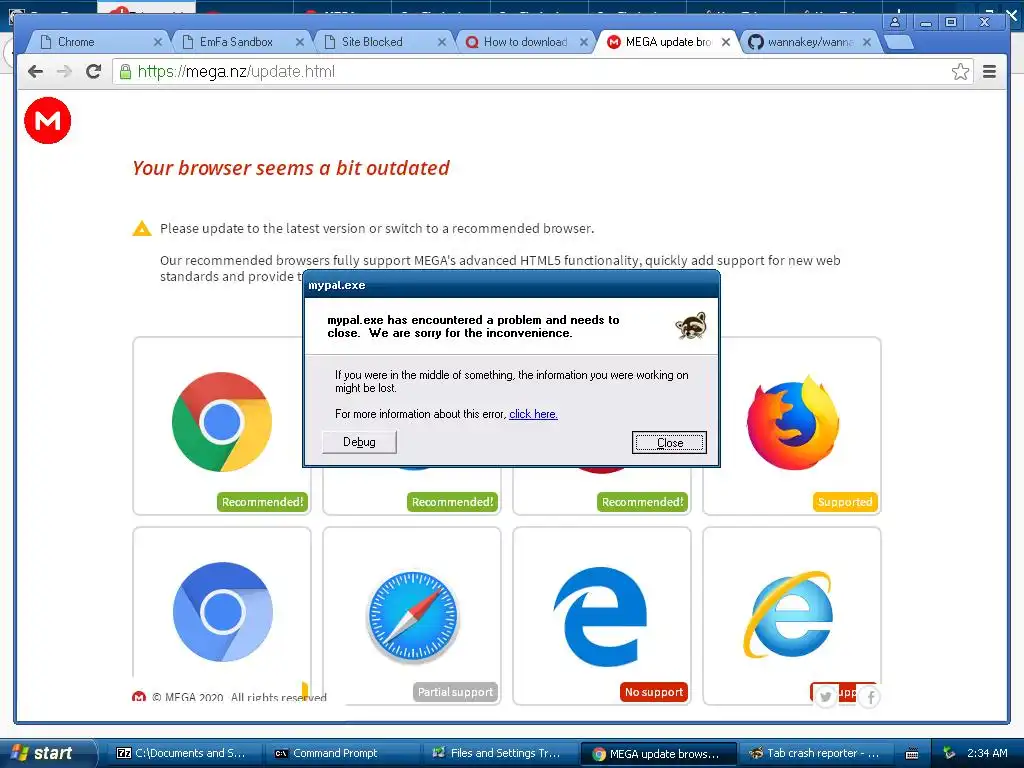
Task: Close the wannakey/wanna tab
Action: pyautogui.click(x=867, y=42)
